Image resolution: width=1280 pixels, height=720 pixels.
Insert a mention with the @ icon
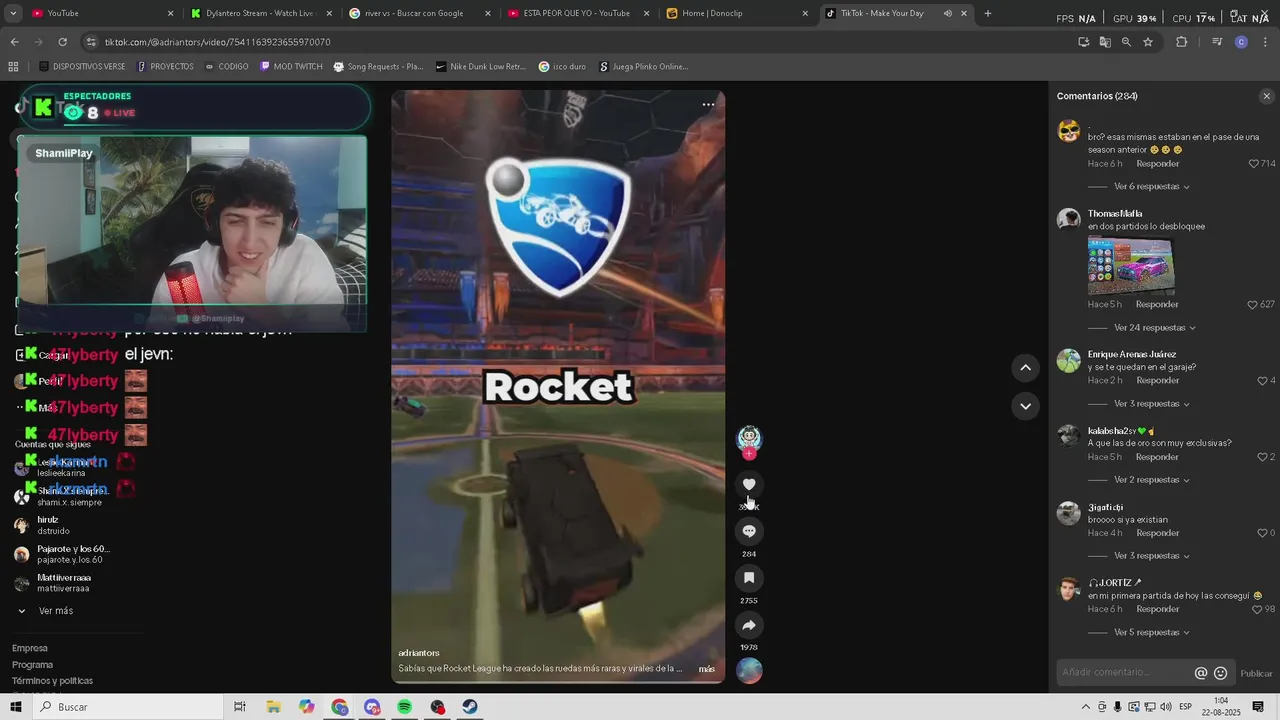tap(1201, 673)
